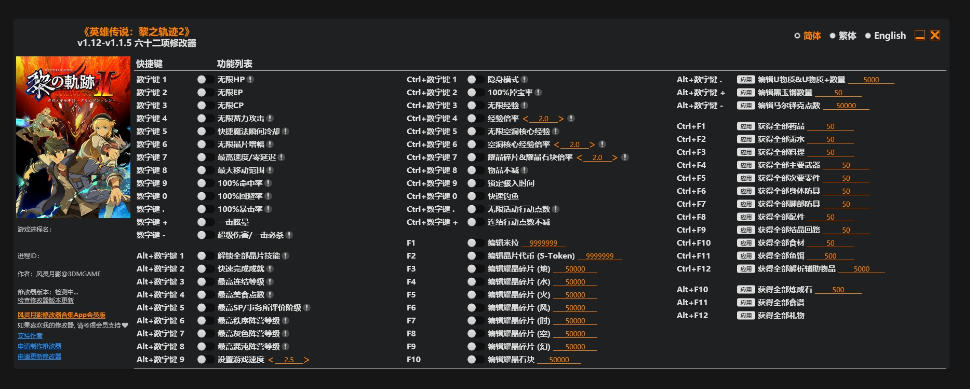
Task: Lower the multiplier with the Ctrl+数字键 4 left arrow
Action: coord(526,119)
